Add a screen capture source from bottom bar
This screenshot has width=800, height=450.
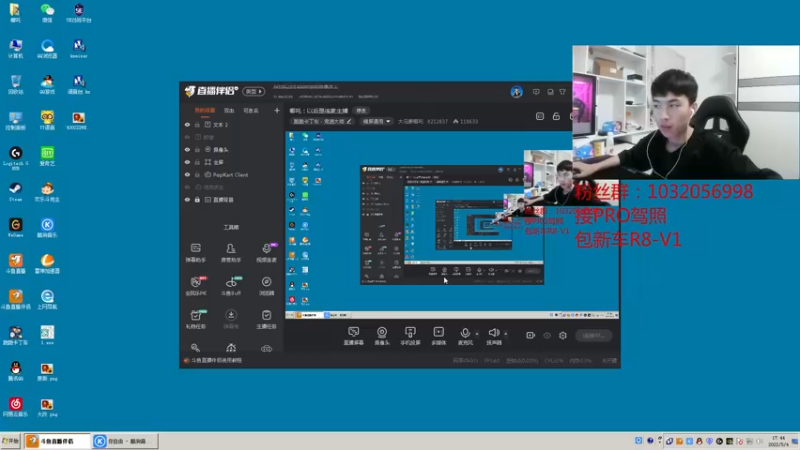point(353,336)
